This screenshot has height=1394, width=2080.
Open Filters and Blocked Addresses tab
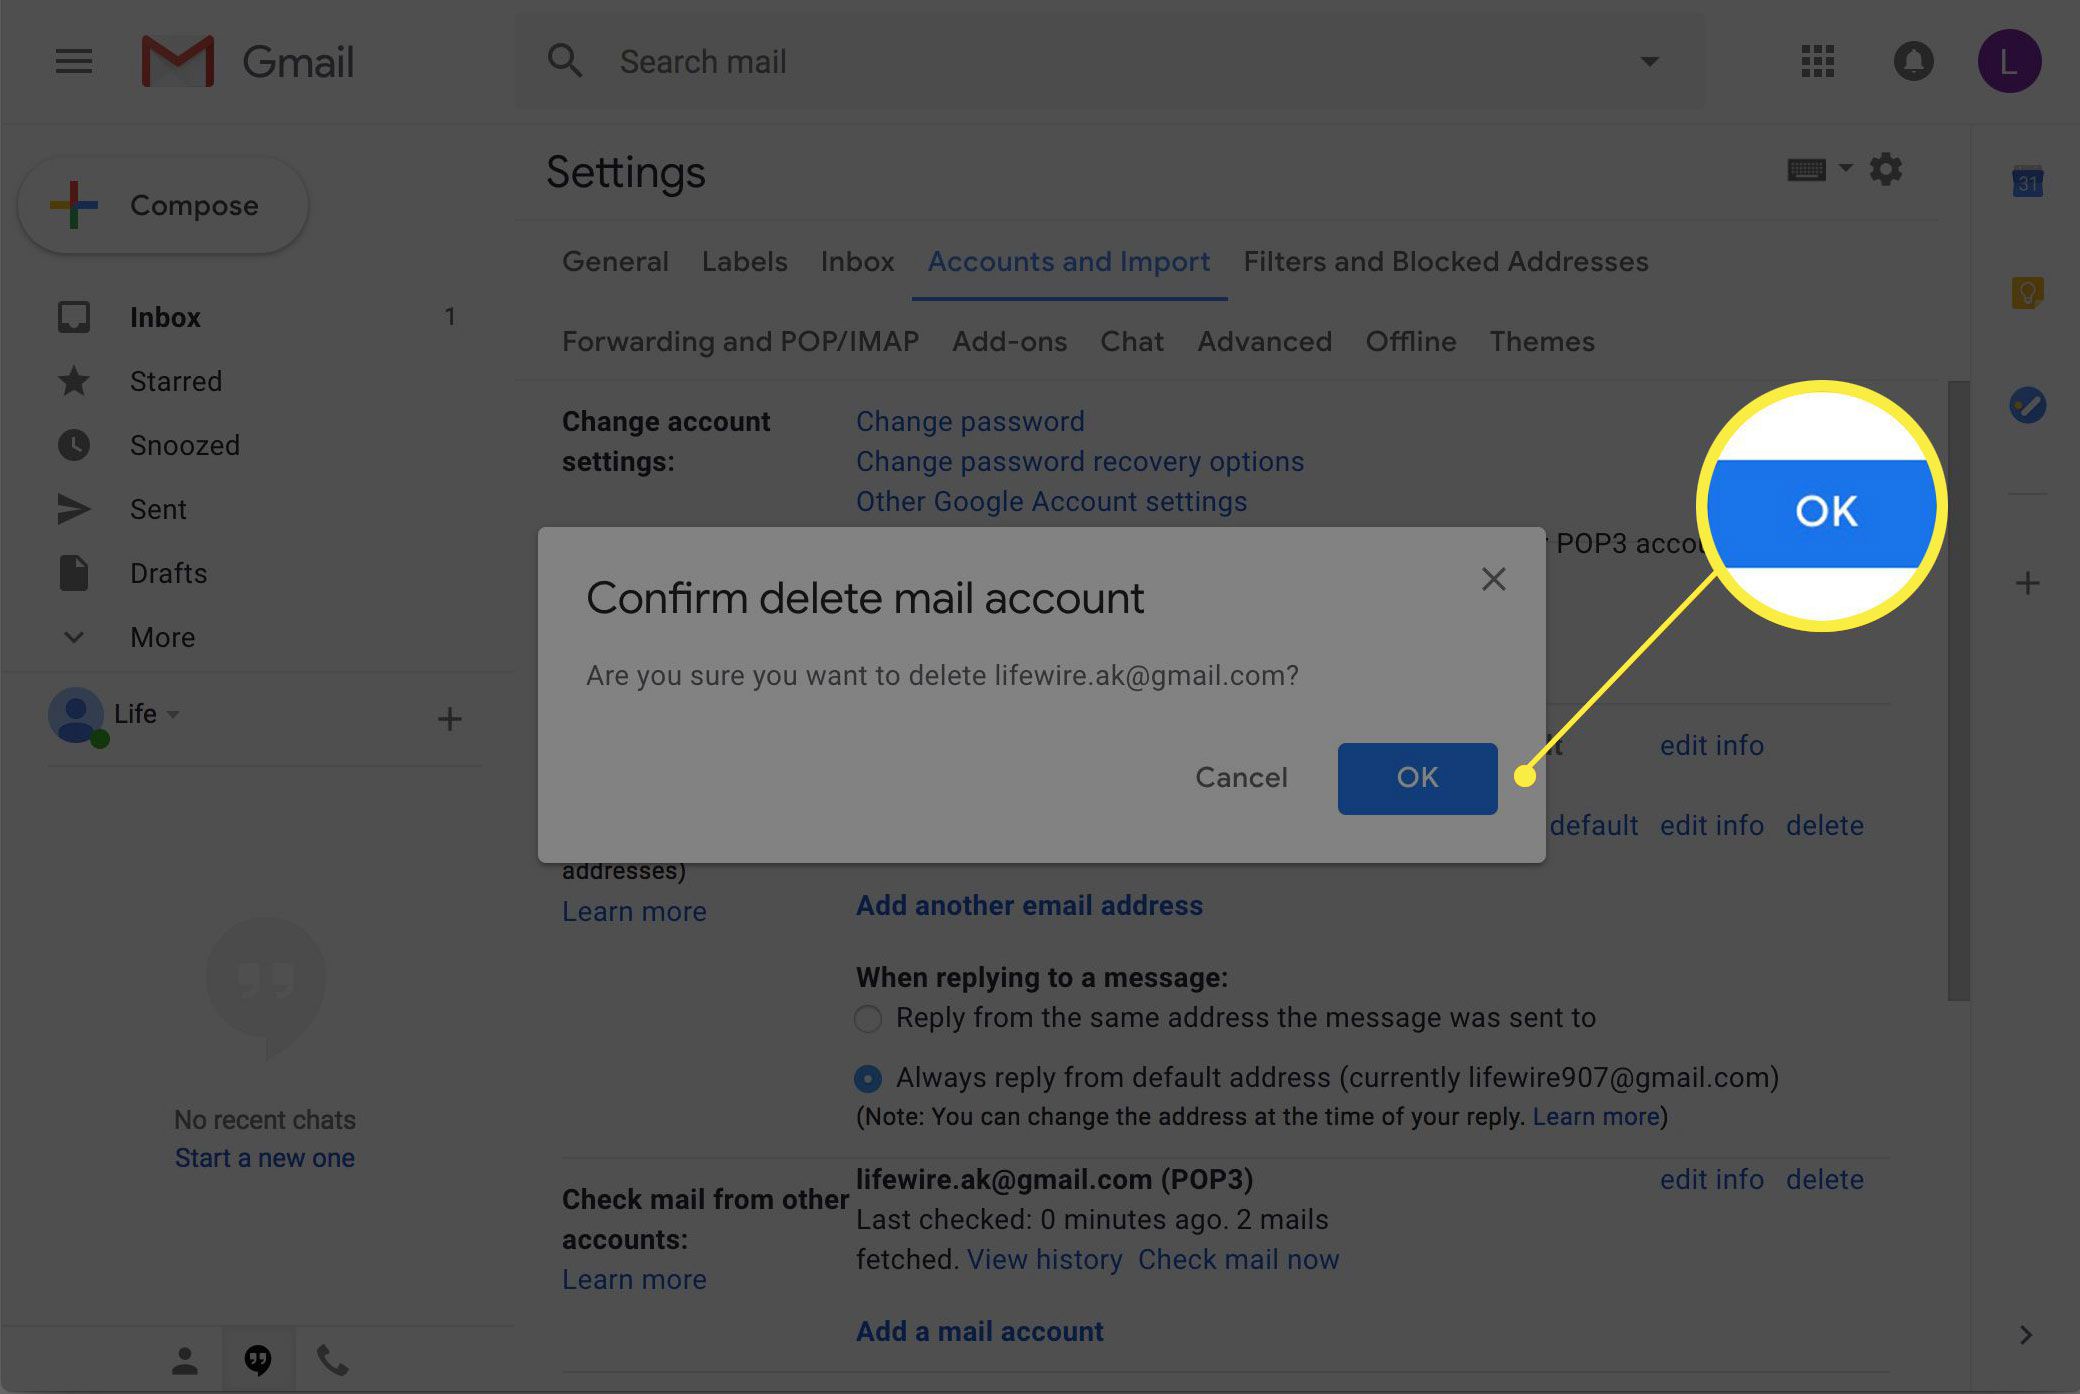coord(1445,262)
